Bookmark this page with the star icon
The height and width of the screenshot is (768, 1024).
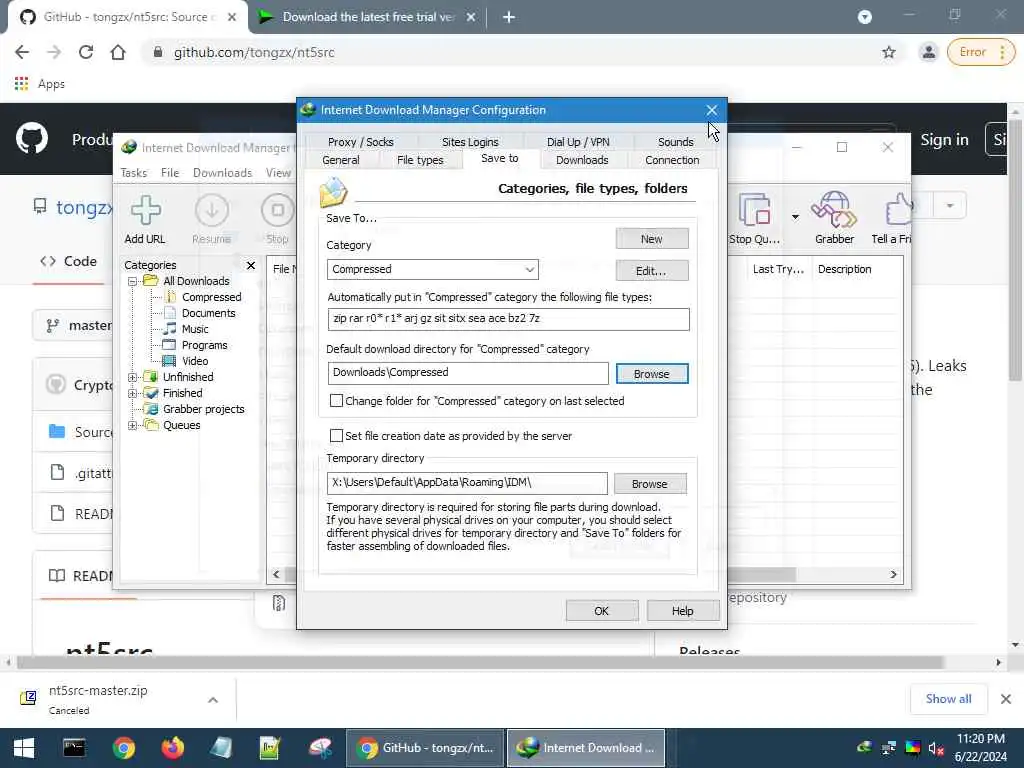coord(889,52)
